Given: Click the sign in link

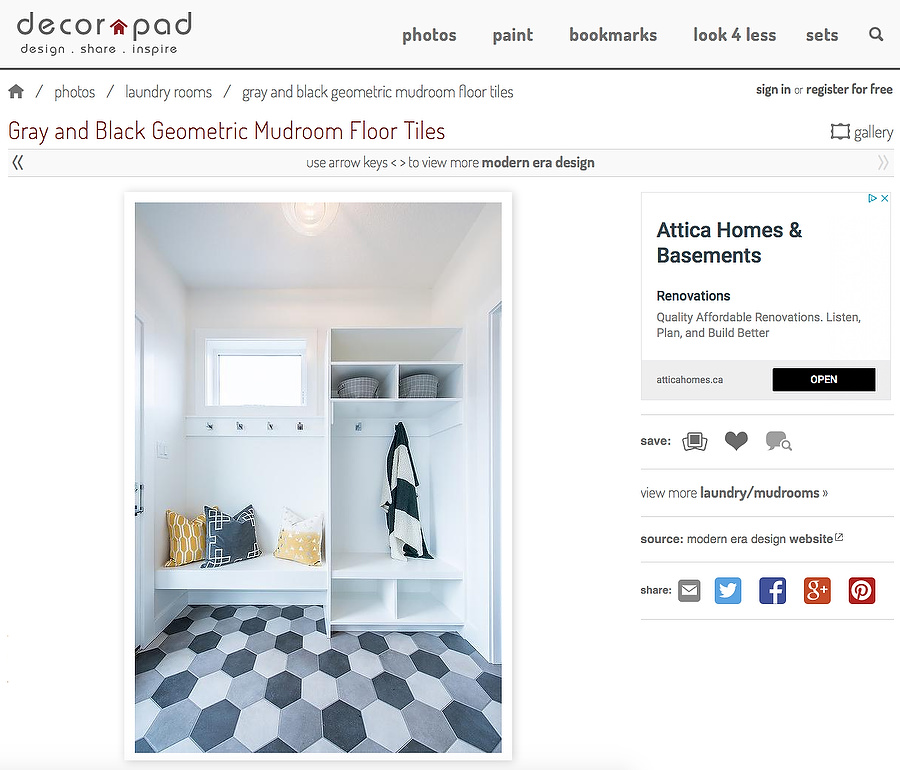Looking at the screenshot, I should (773, 90).
